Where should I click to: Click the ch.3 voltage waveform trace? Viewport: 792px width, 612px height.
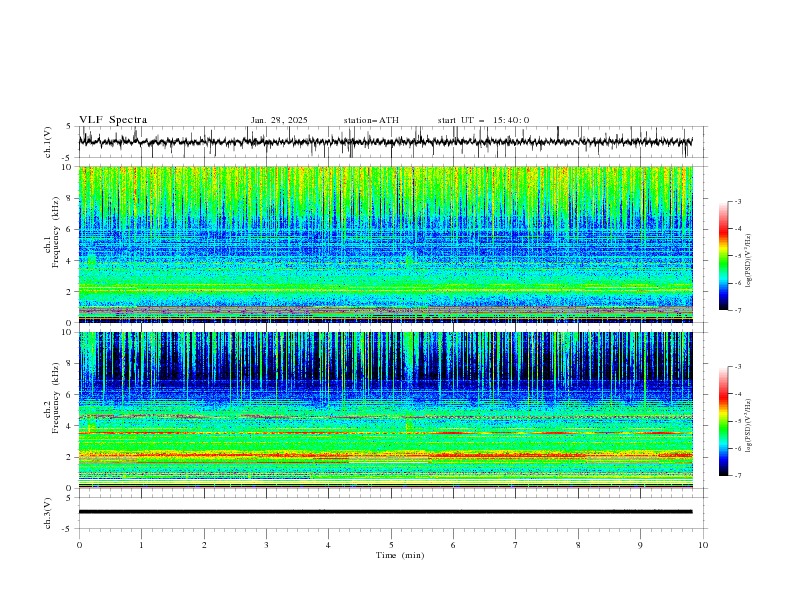pyautogui.click(x=385, y=512)
